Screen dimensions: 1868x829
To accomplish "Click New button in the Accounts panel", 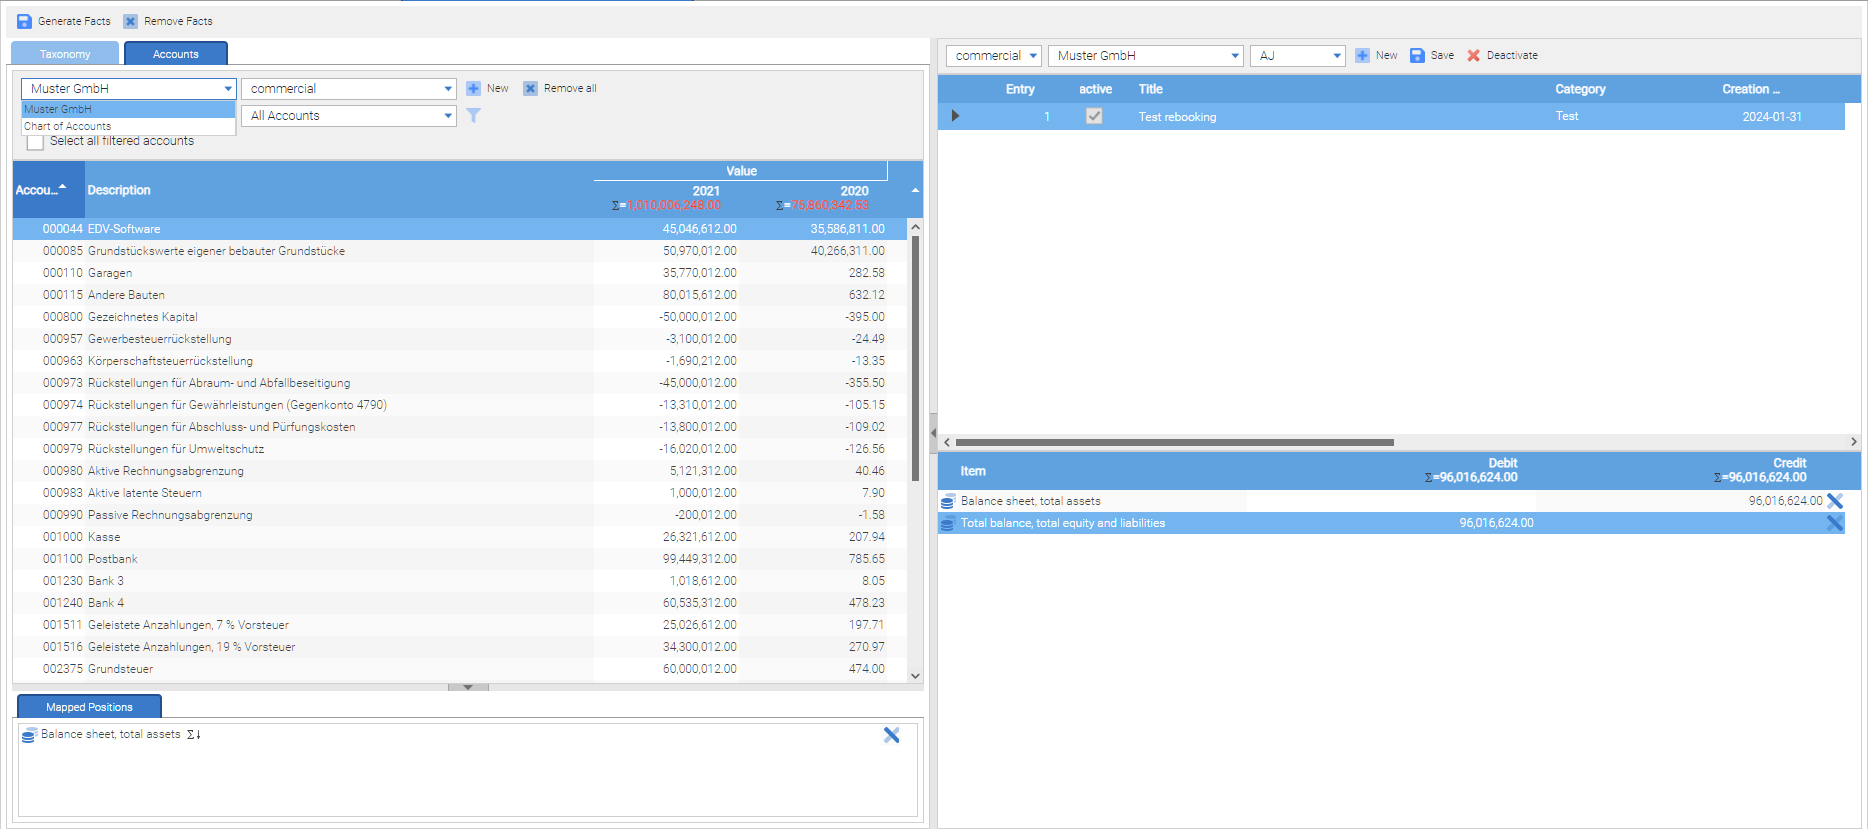I will 487,89.
